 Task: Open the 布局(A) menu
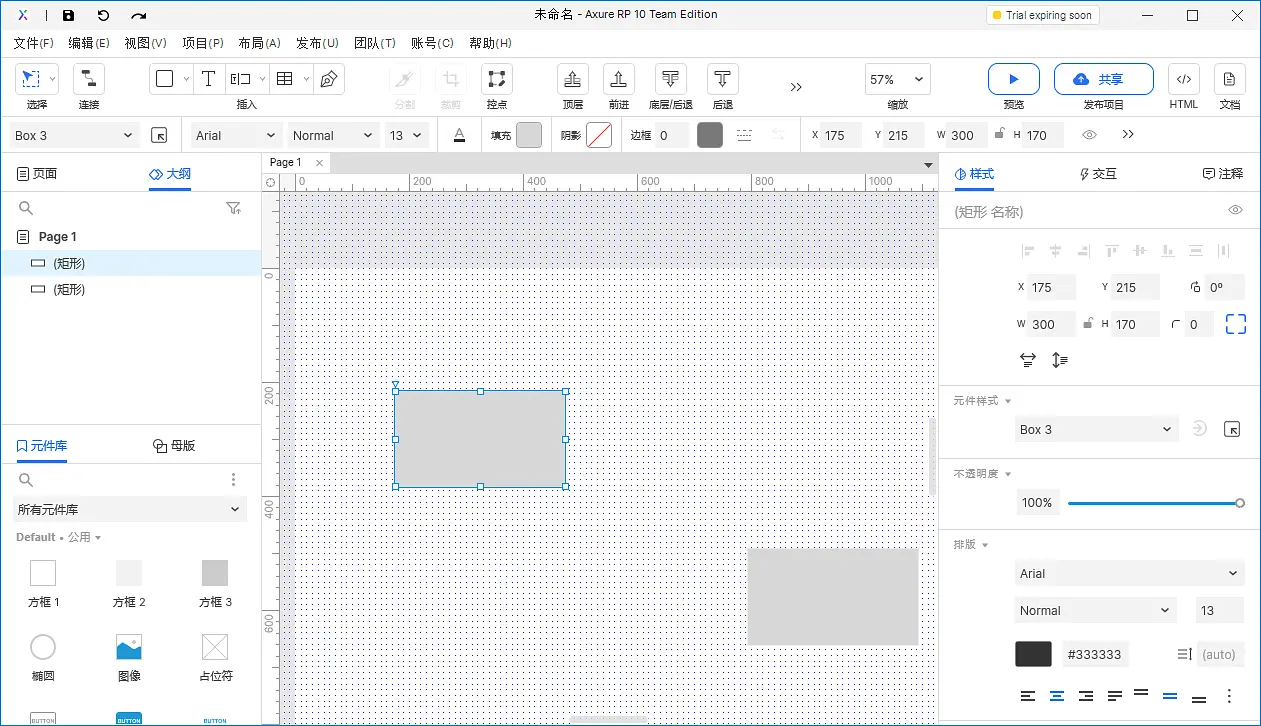[x=260, y=43]
